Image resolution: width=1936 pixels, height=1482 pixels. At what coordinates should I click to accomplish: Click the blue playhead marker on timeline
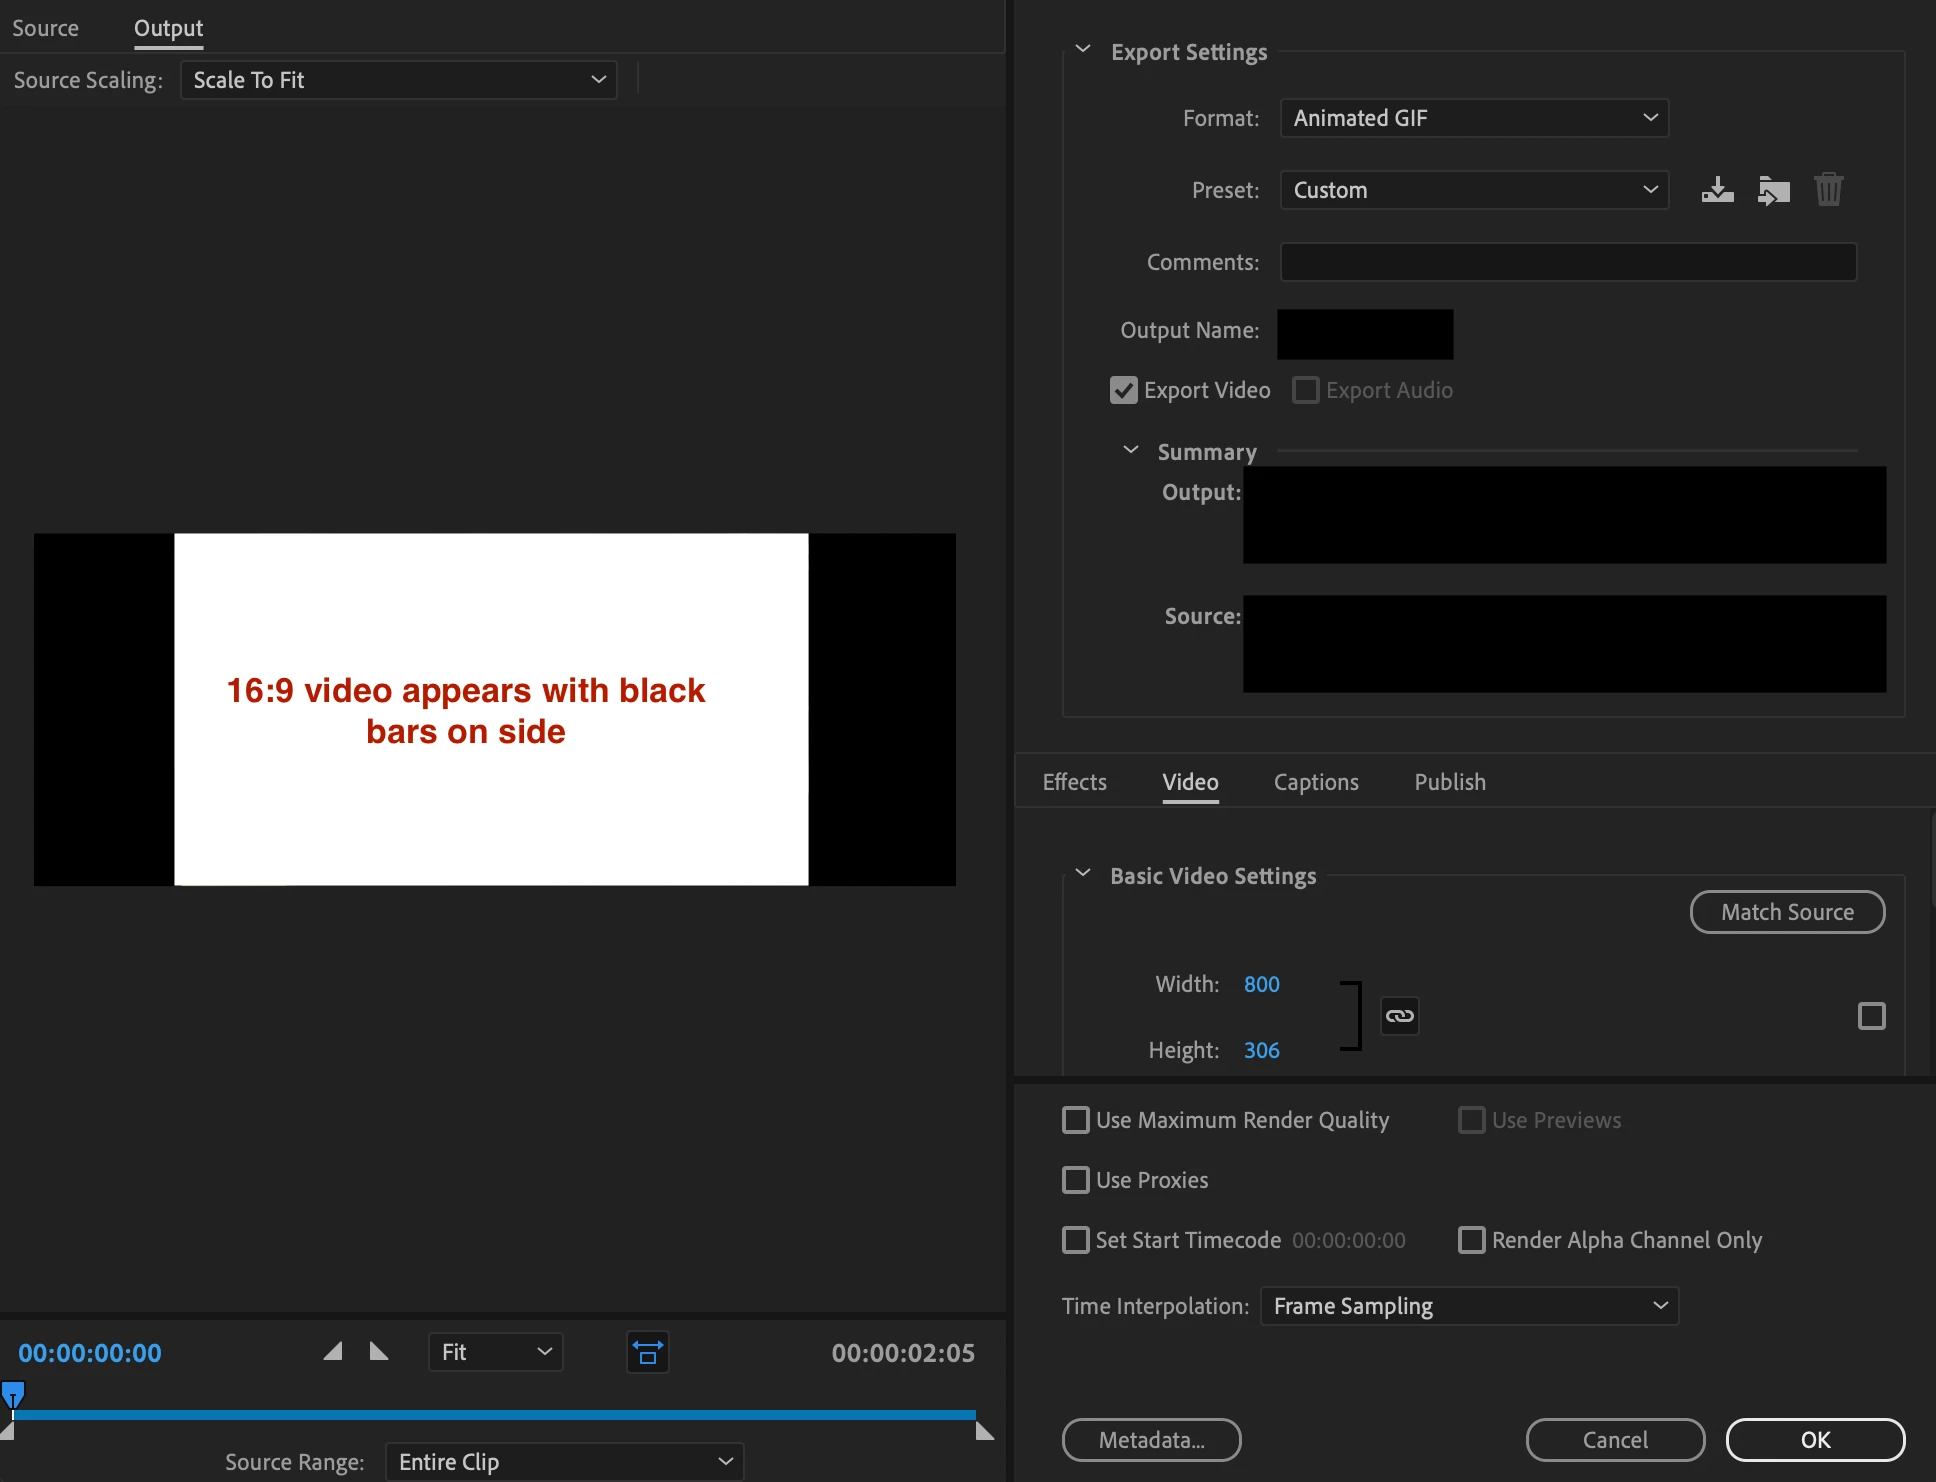13,1394
